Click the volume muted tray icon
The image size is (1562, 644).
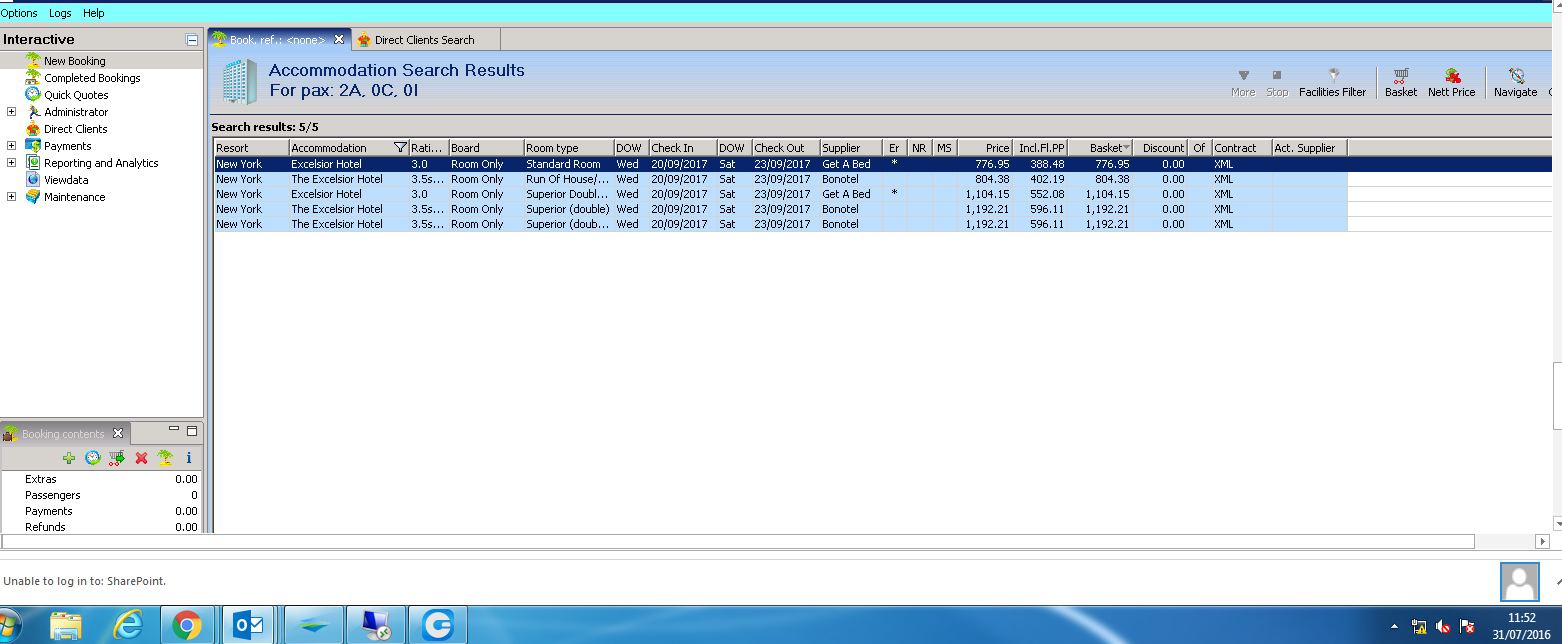[1443, 627]
